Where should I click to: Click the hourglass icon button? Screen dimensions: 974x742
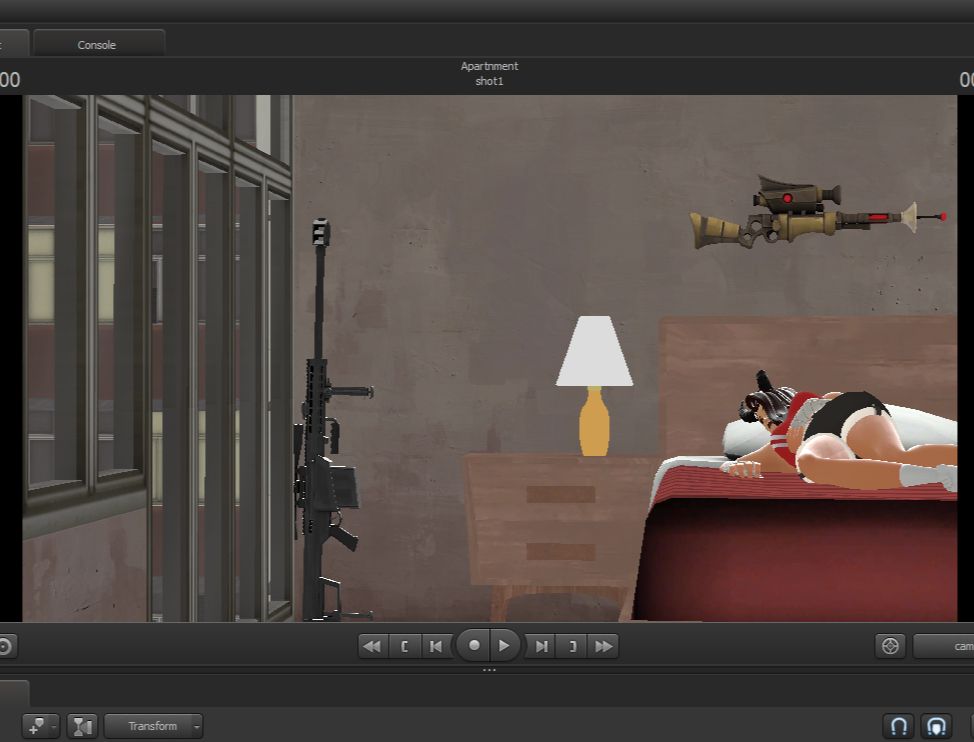click(82, 726)
